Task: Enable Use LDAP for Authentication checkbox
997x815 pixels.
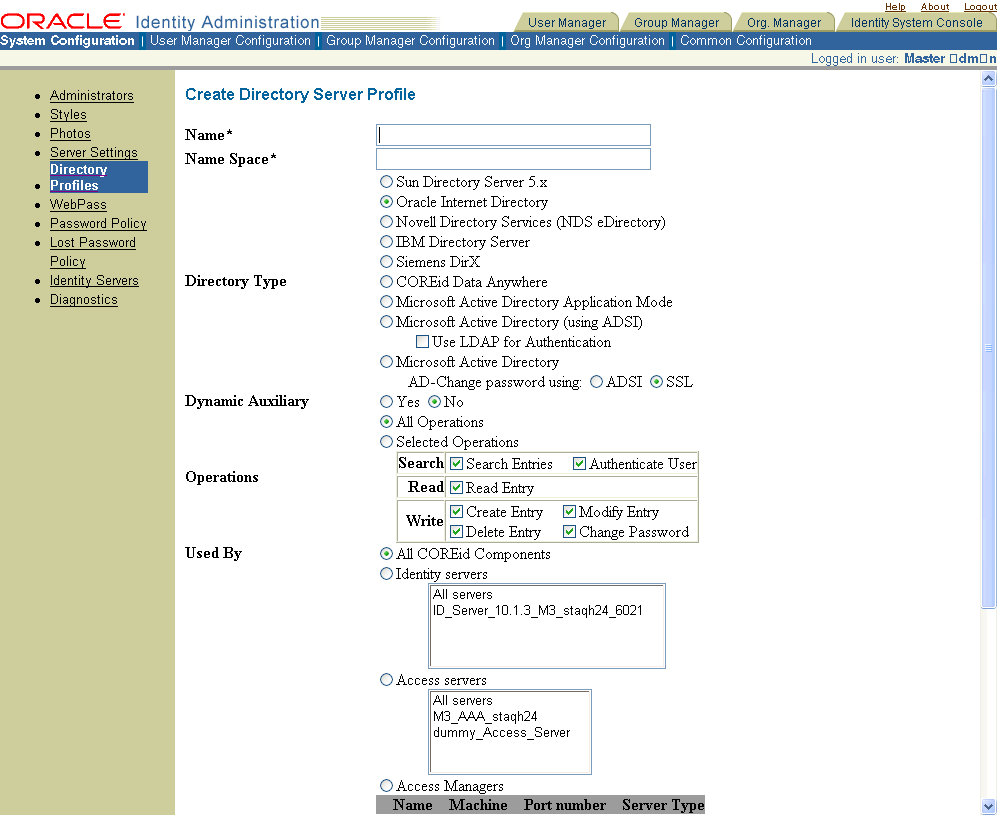Action: tap(423, 342)
